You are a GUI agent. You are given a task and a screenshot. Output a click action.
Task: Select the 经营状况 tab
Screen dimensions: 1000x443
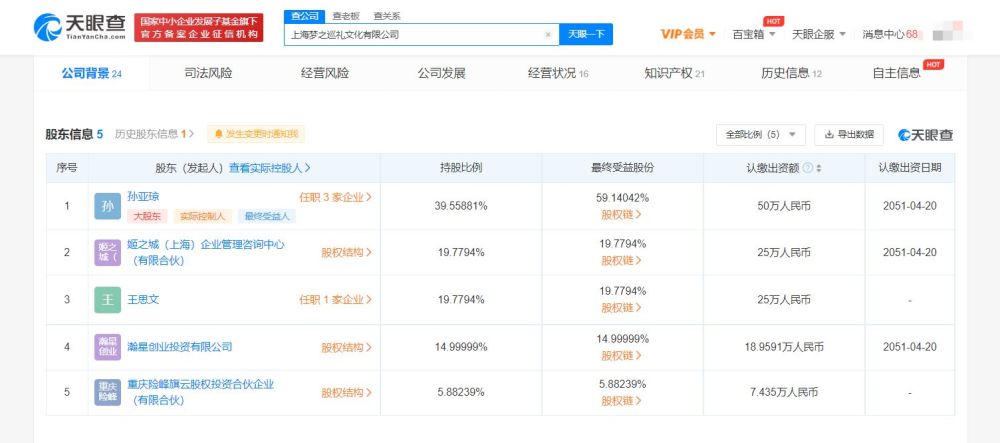pyautogui.click(x=558, y=73)
